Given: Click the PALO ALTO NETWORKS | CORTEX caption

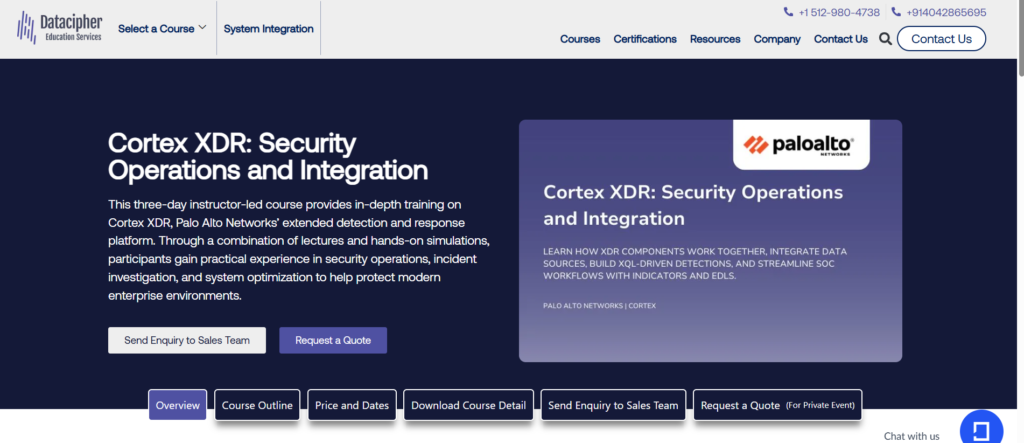Looking at the screenshot, I should click(x=600, y=306).
